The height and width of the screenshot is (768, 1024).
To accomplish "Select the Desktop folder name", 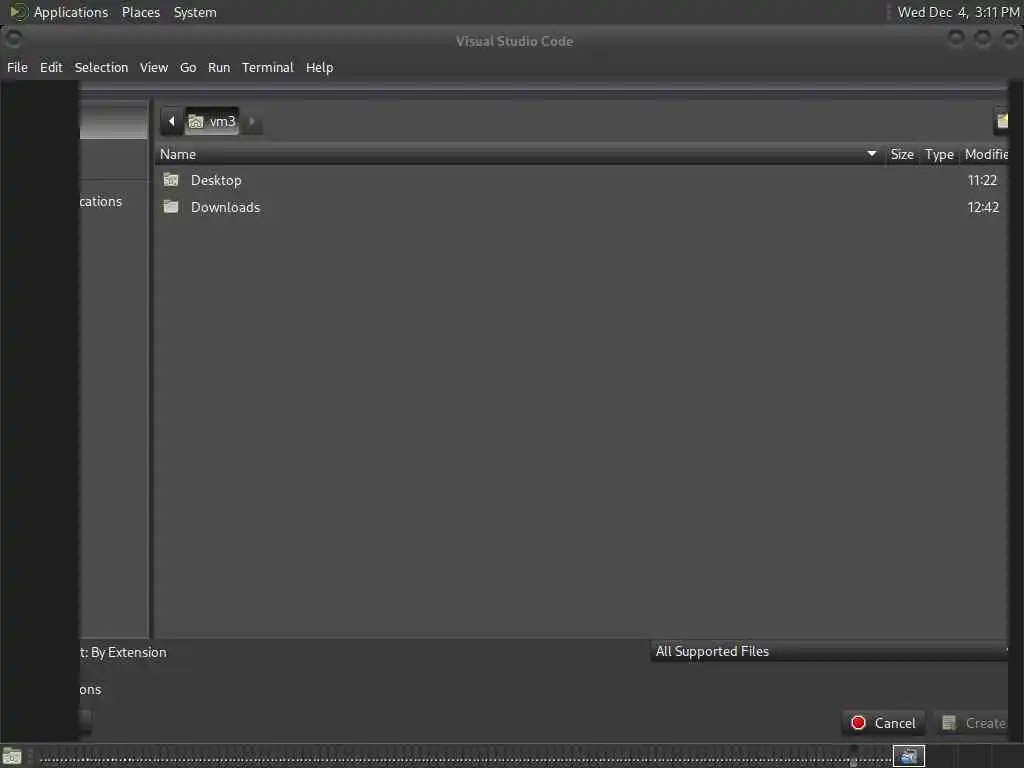I will point(216,180).
